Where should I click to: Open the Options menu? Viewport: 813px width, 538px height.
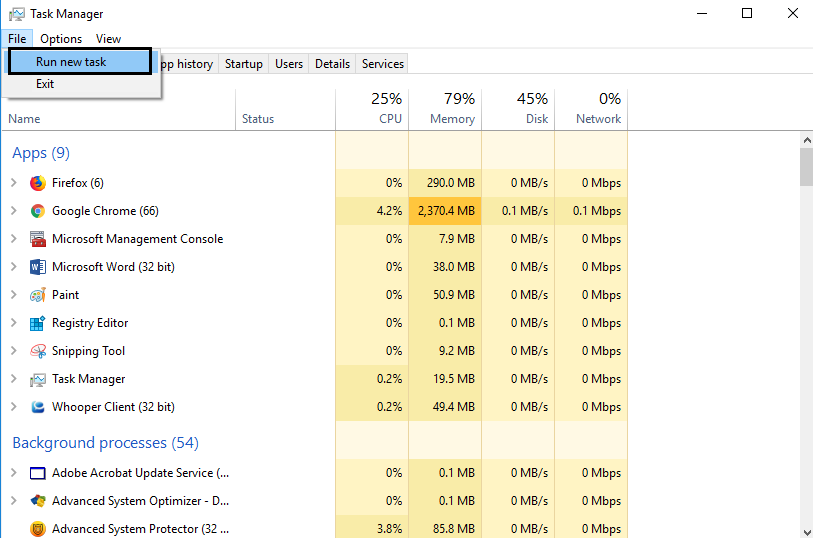tap(61, 39)
